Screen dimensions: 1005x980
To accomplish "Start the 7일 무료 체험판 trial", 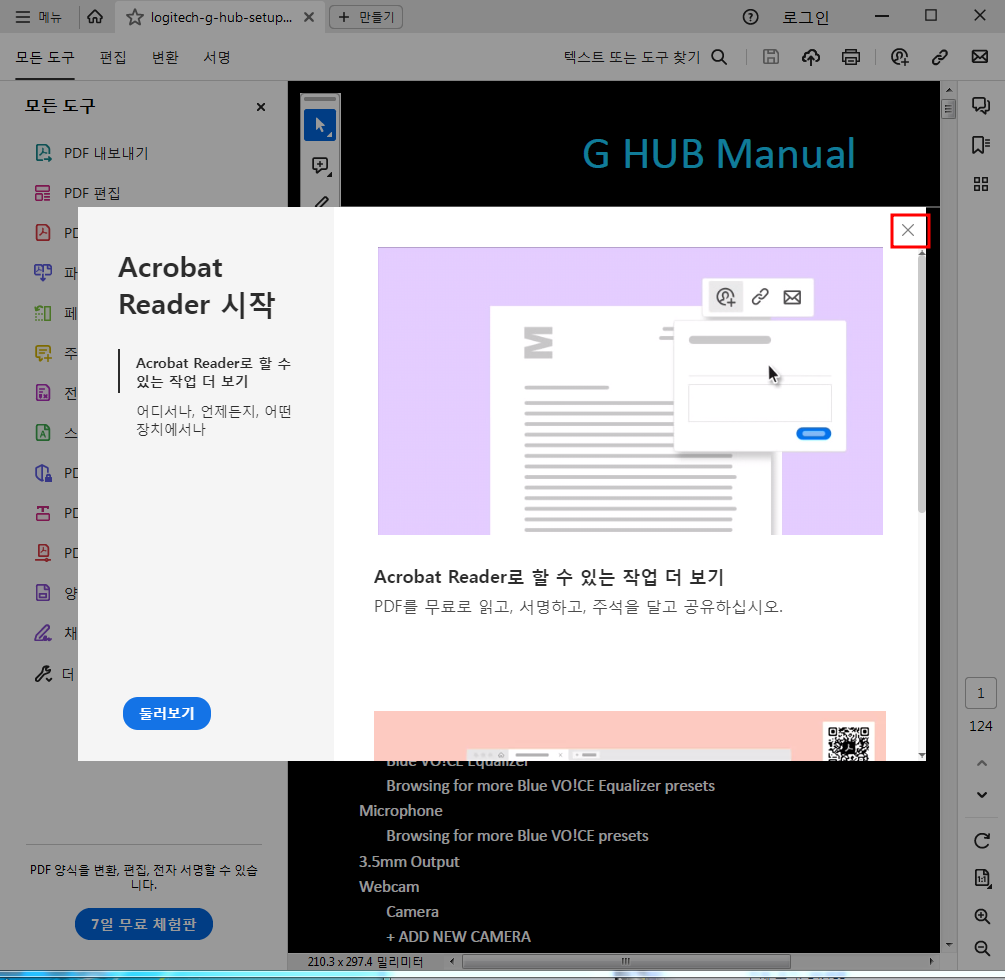I will pyautogui.click(x=143, y=924).
